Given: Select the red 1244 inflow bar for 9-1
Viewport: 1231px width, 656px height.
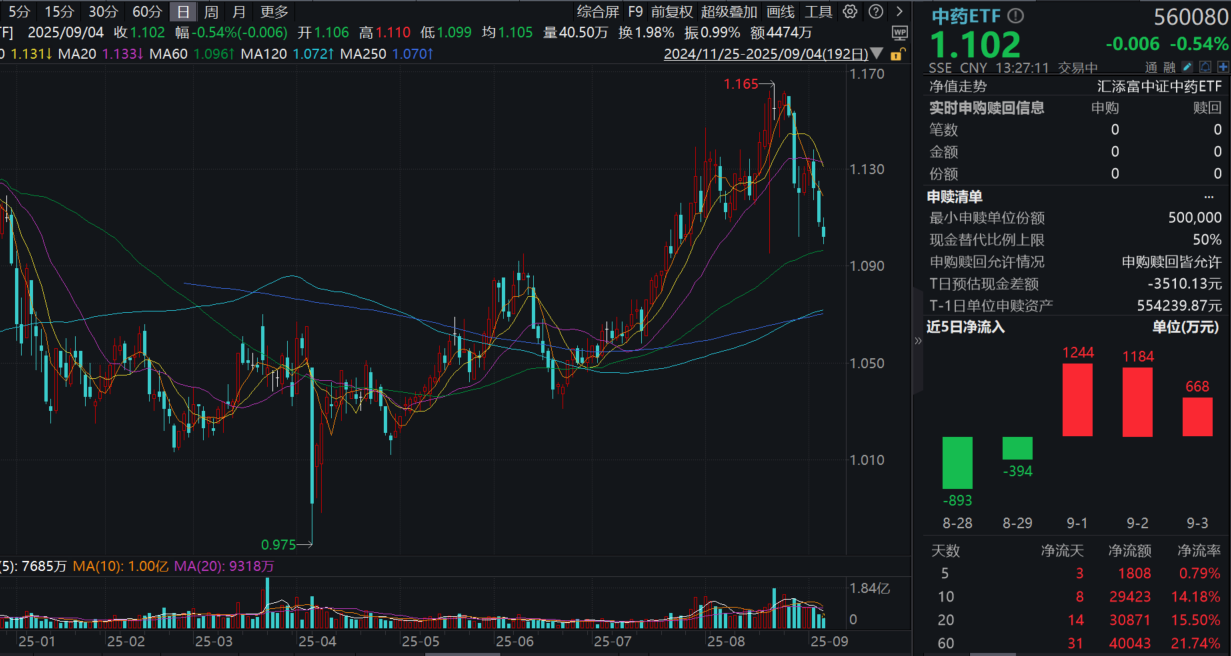Looking at the screenshot, I should coord(1077,400).
